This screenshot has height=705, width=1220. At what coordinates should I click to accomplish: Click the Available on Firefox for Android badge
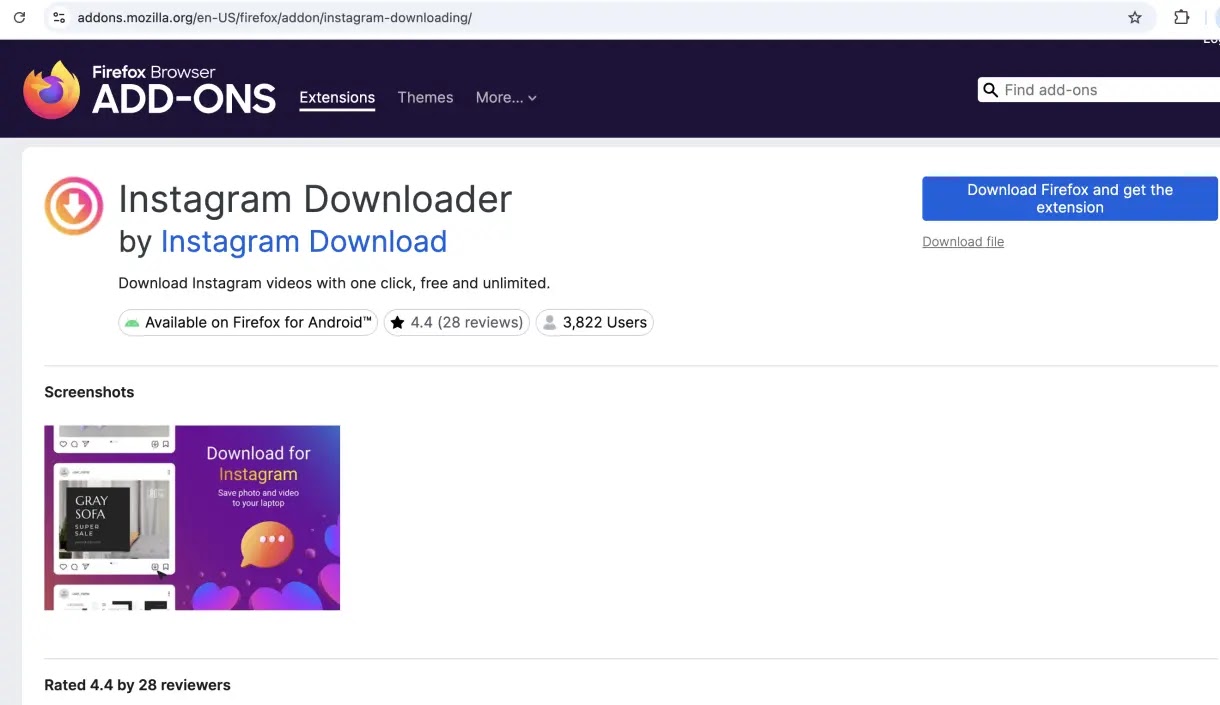click(x=247, y=322)
